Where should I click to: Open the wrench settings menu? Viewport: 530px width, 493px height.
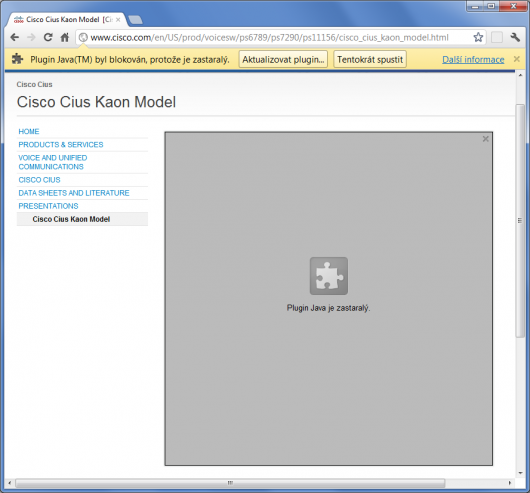pyautogui.click(x=515, y=37)
